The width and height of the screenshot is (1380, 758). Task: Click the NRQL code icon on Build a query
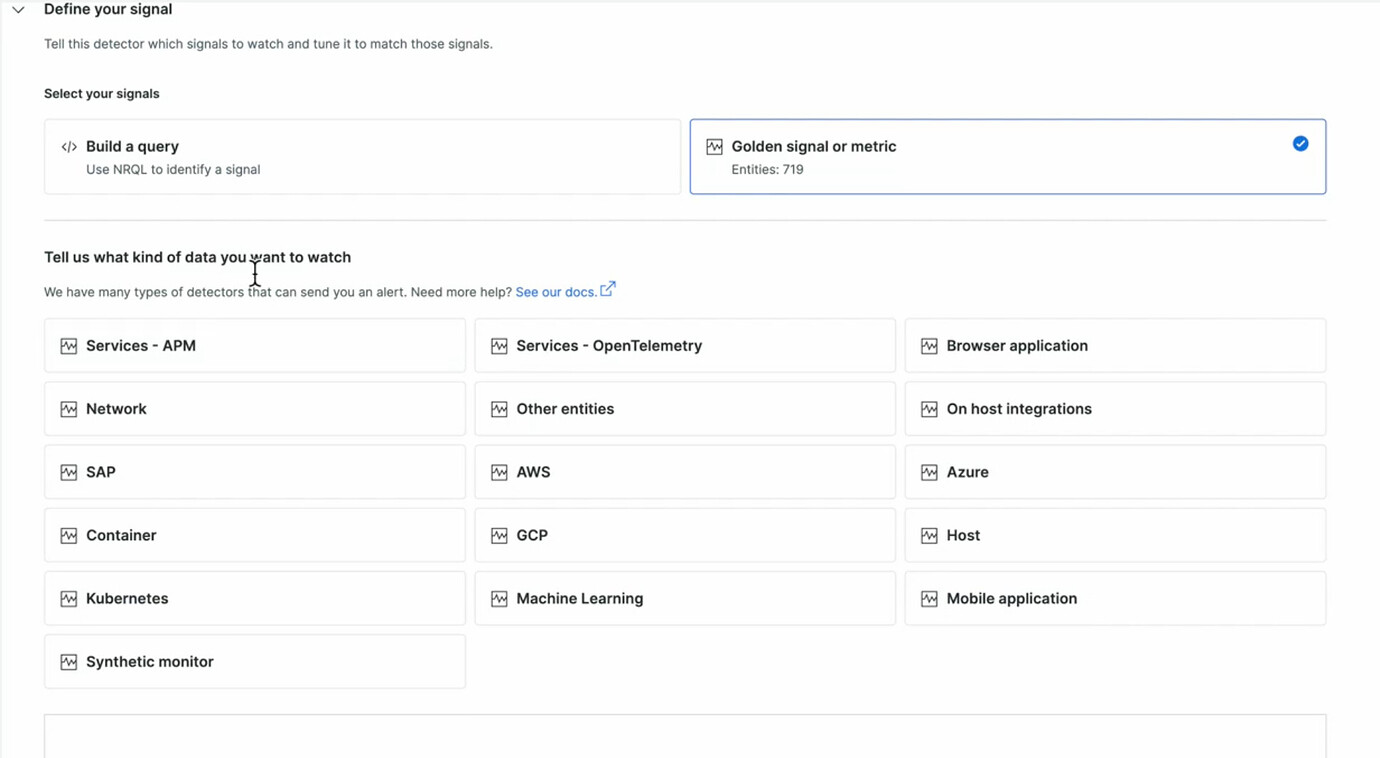click(x=68, y=146)
